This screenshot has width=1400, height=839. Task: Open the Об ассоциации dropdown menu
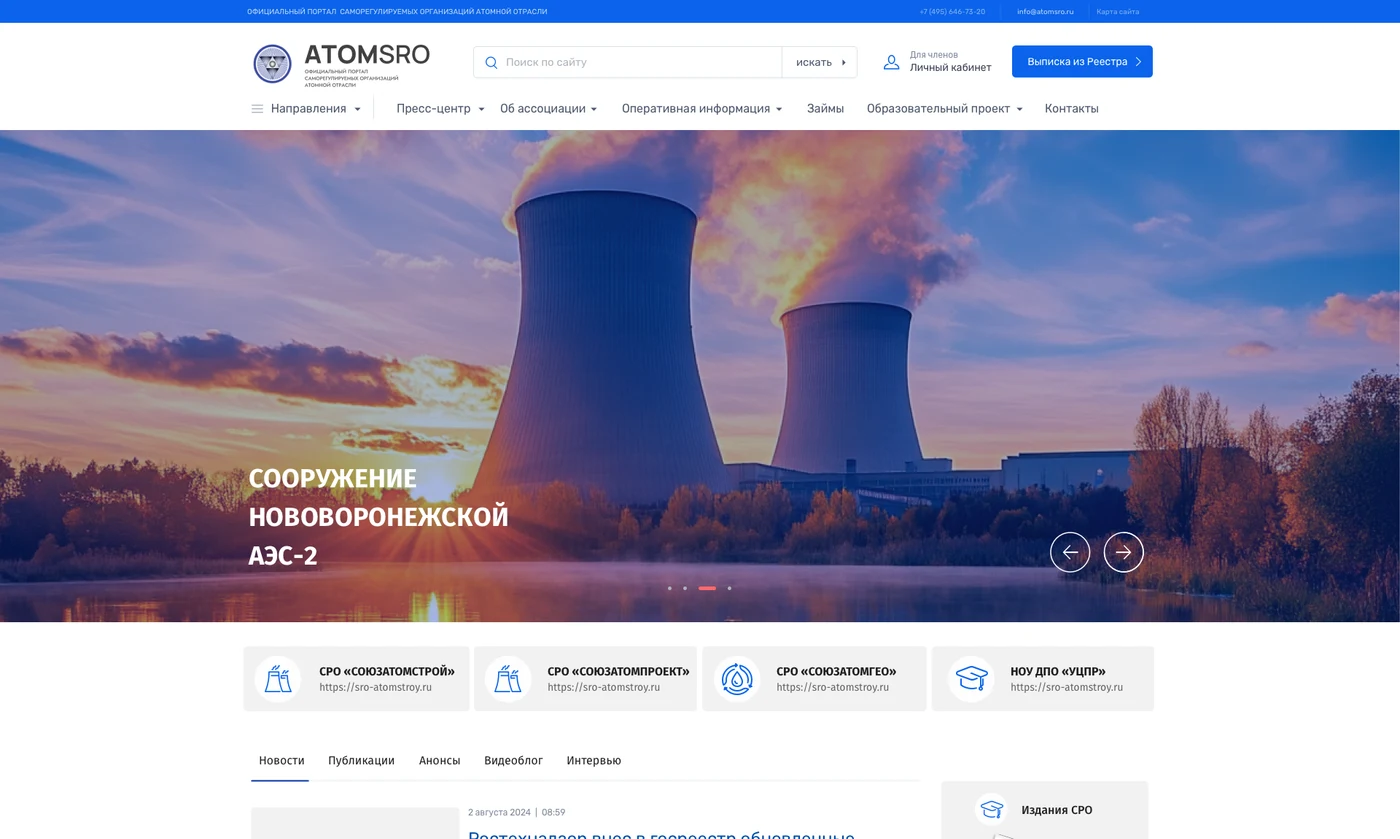[x=548, y=109]
